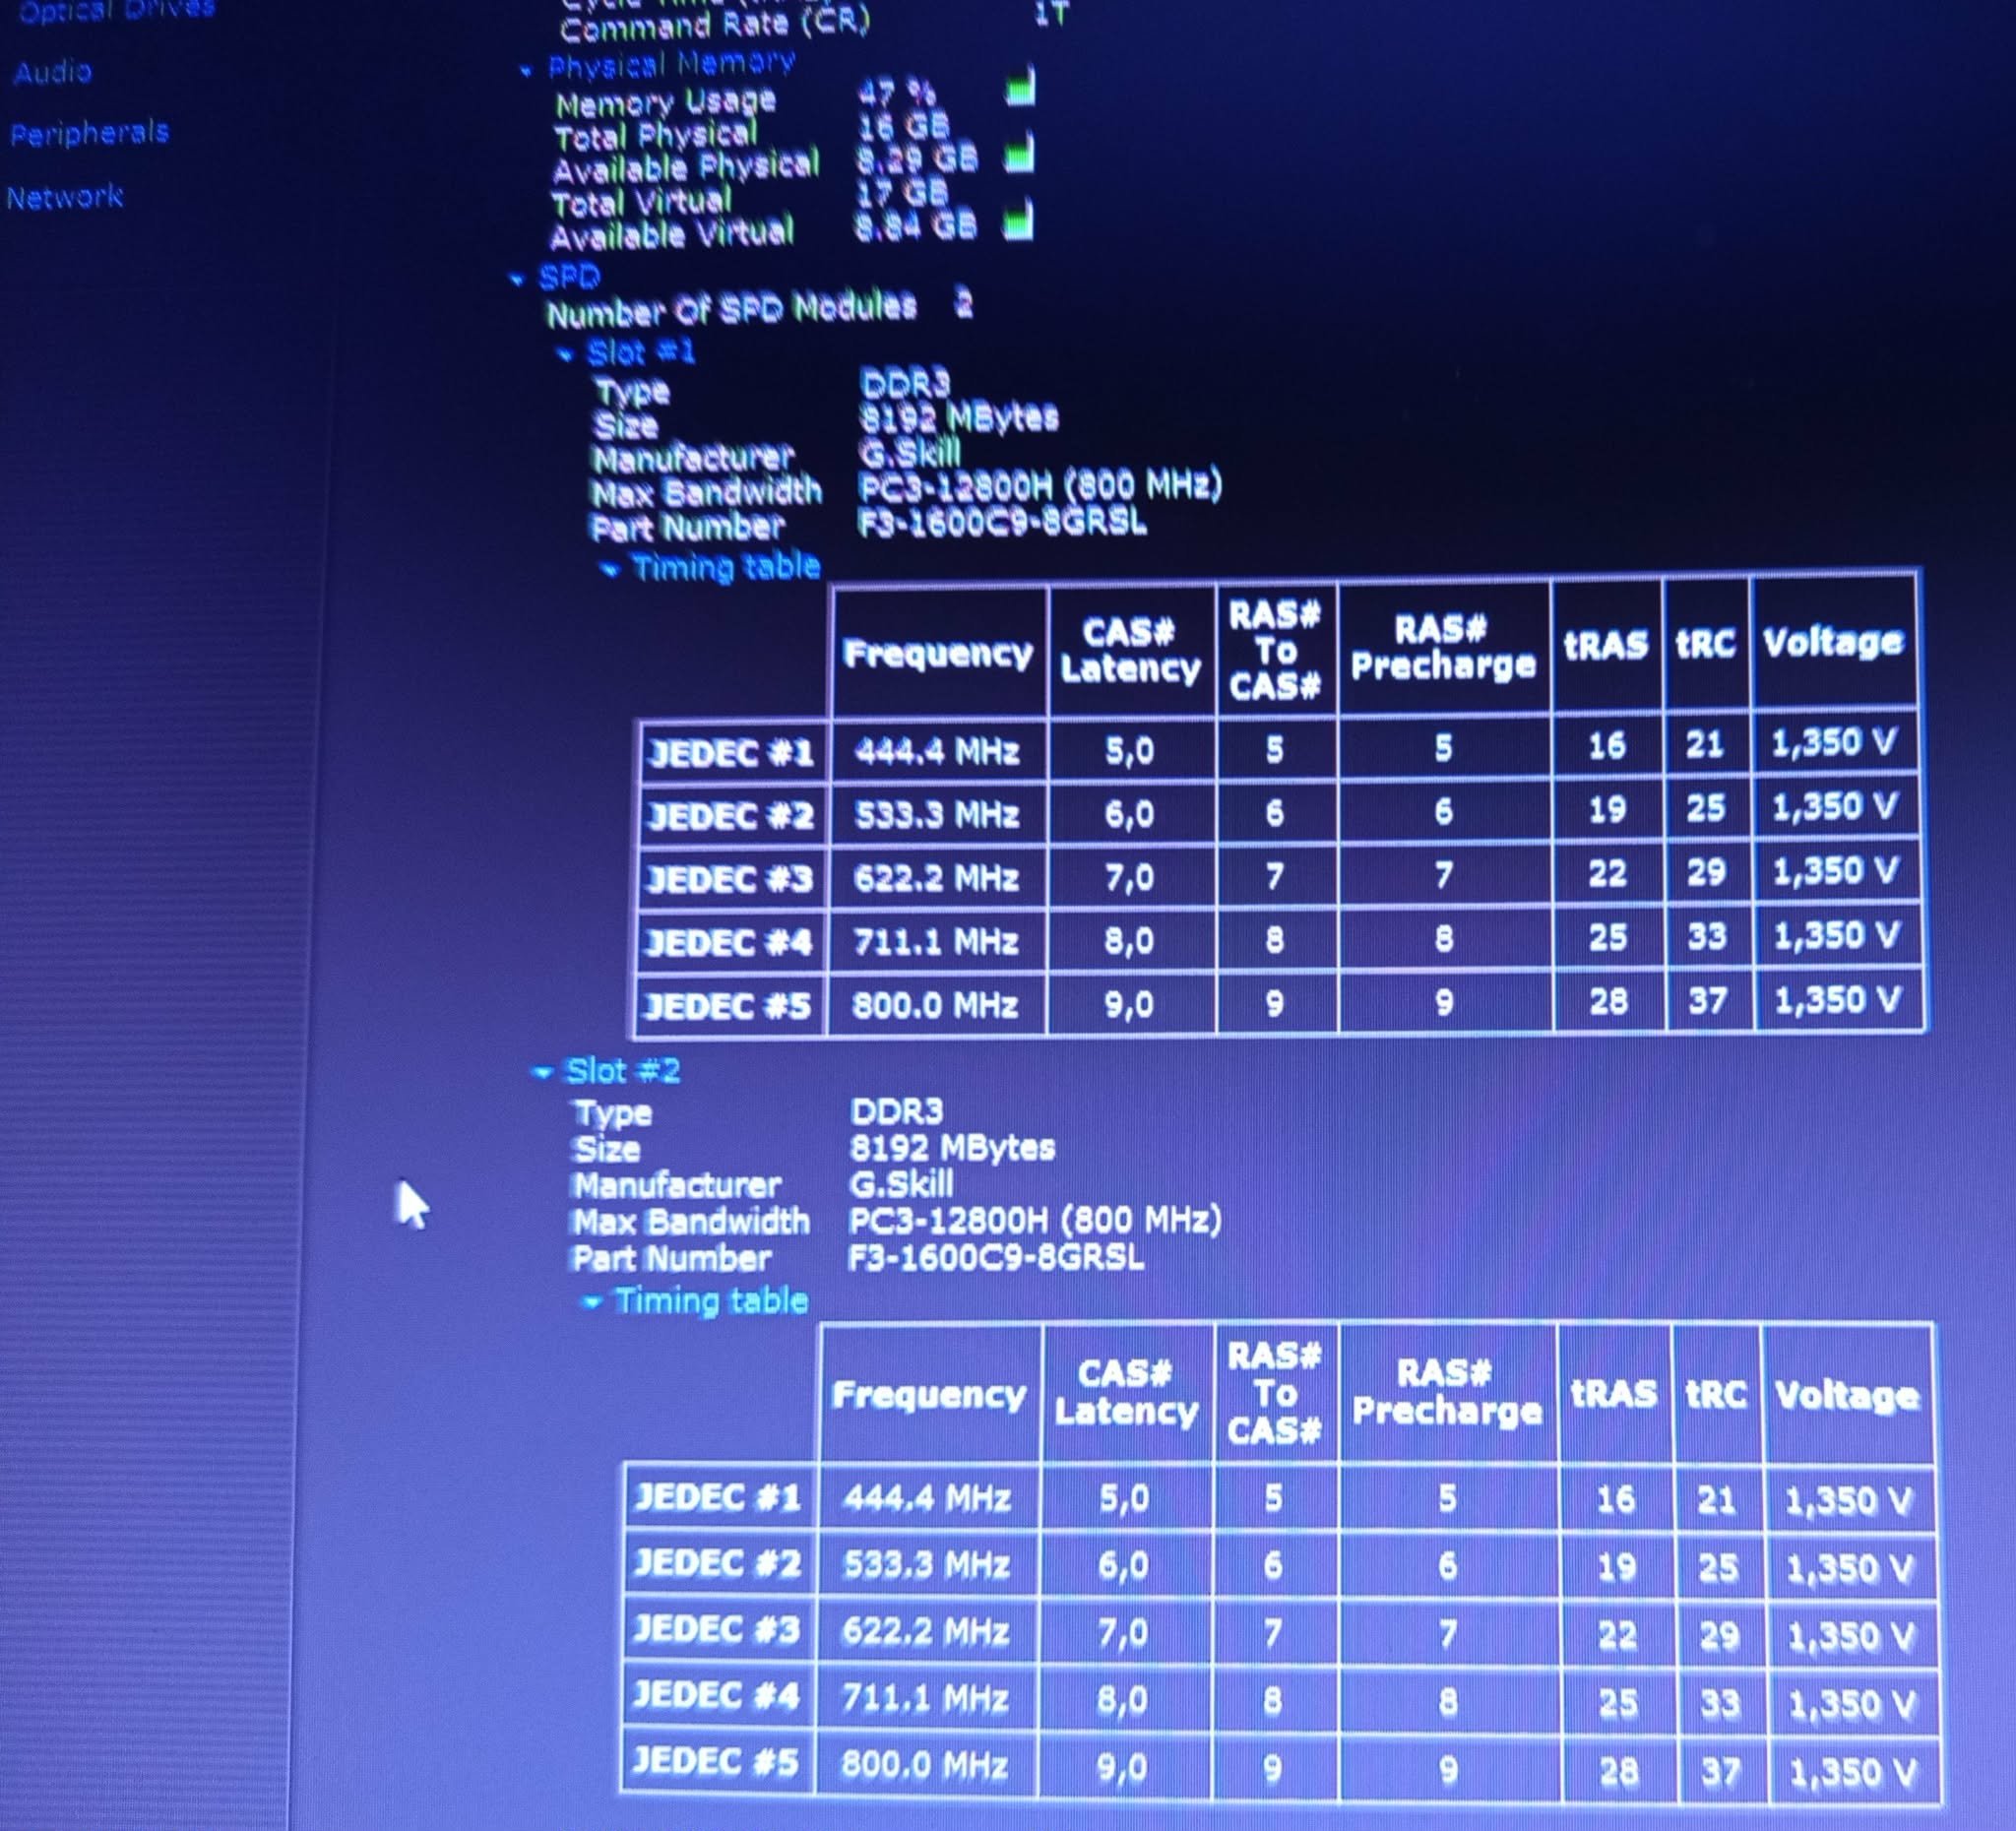Open the Audio sidebar section
Viewport: 2016px width, 1831px height.
pyautogui.click(x=53, y=72)
